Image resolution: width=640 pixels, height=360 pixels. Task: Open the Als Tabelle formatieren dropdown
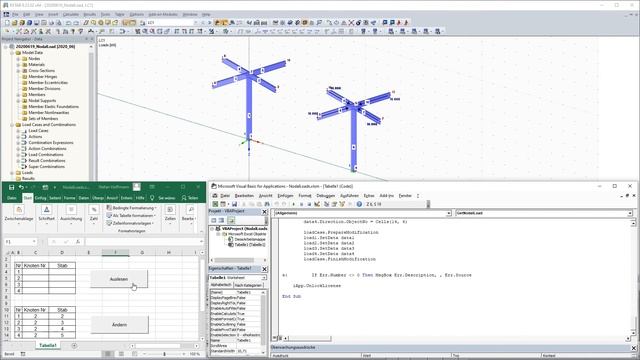point(131,216)
